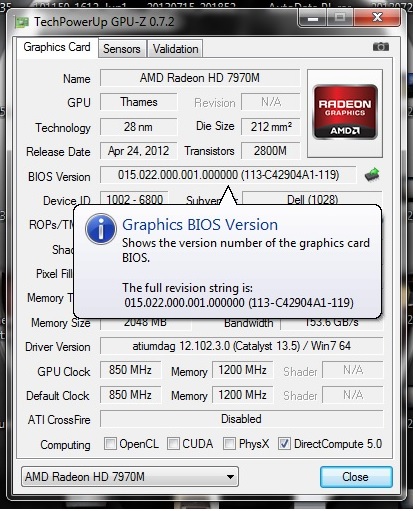
Task: Click the Subvendor field Dell (1028)
Action: pyautogui.click(x=312, y=199)
